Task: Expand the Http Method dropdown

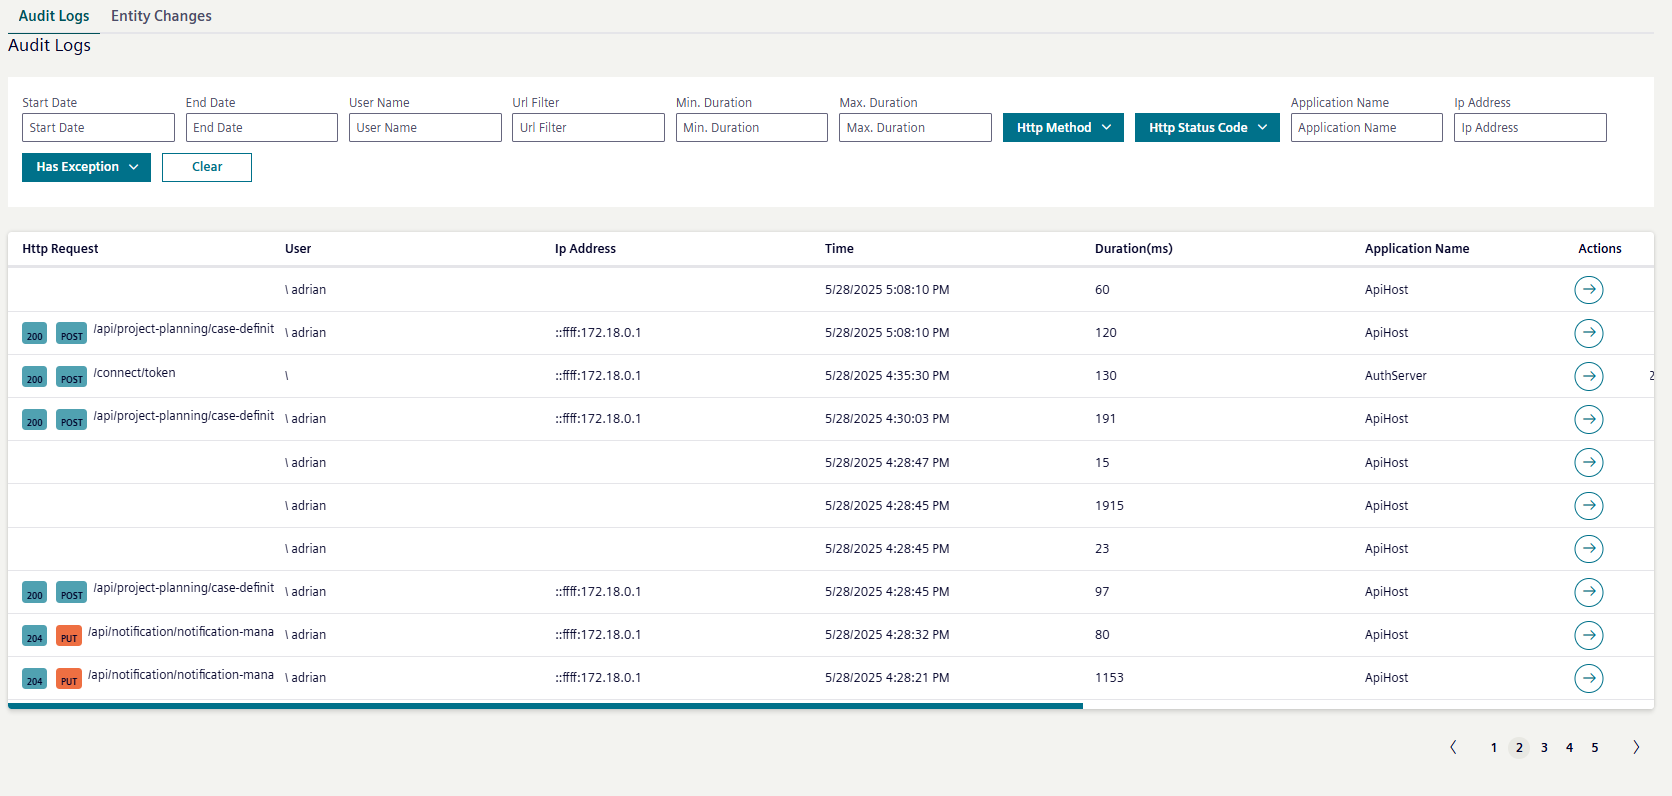Action: click(x=1063, y=128)
